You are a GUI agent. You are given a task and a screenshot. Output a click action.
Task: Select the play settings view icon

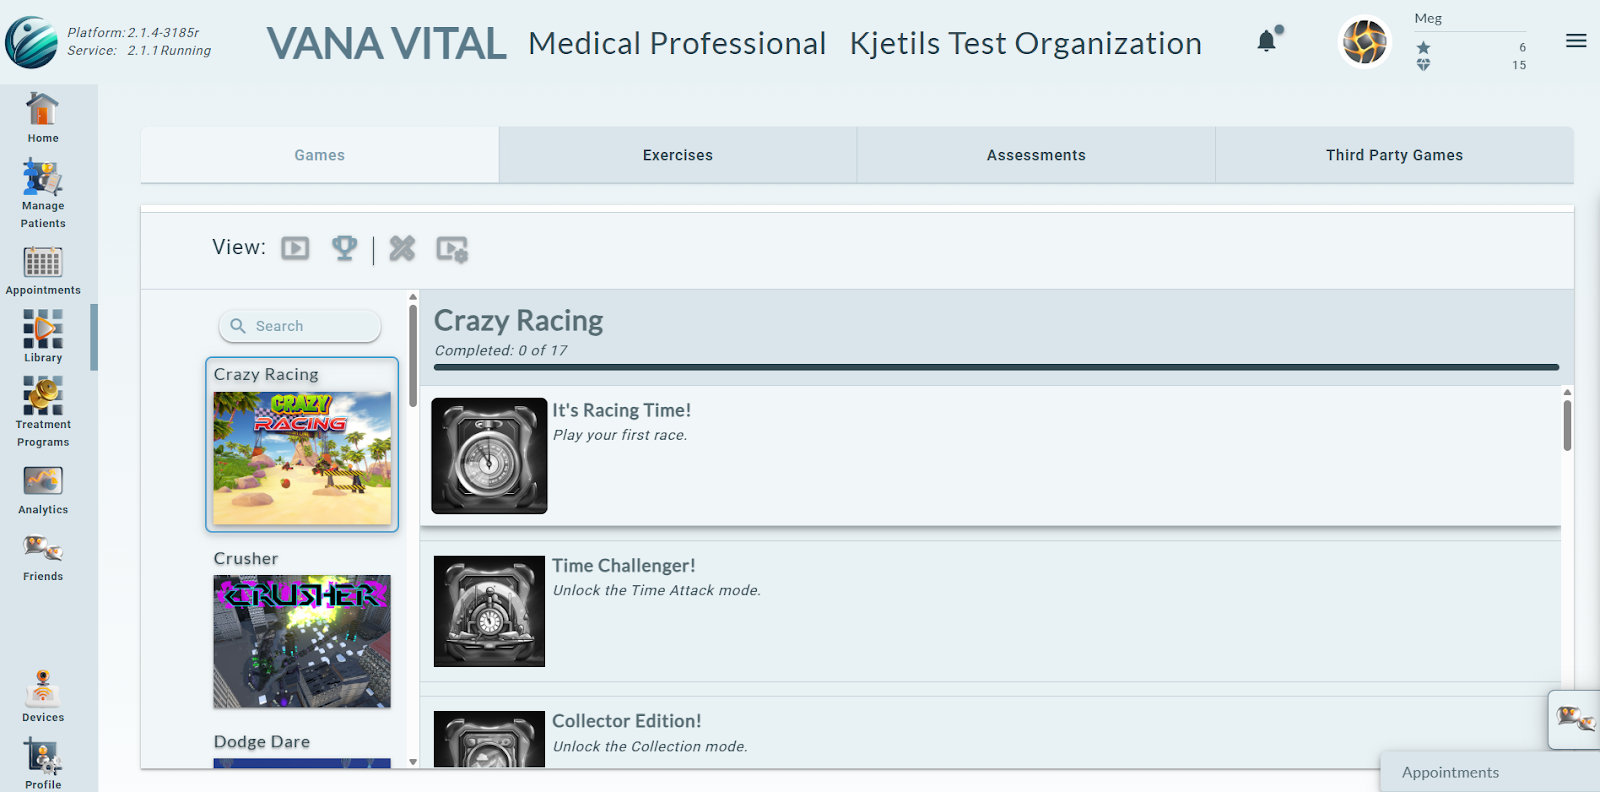[x=452, y=249]
